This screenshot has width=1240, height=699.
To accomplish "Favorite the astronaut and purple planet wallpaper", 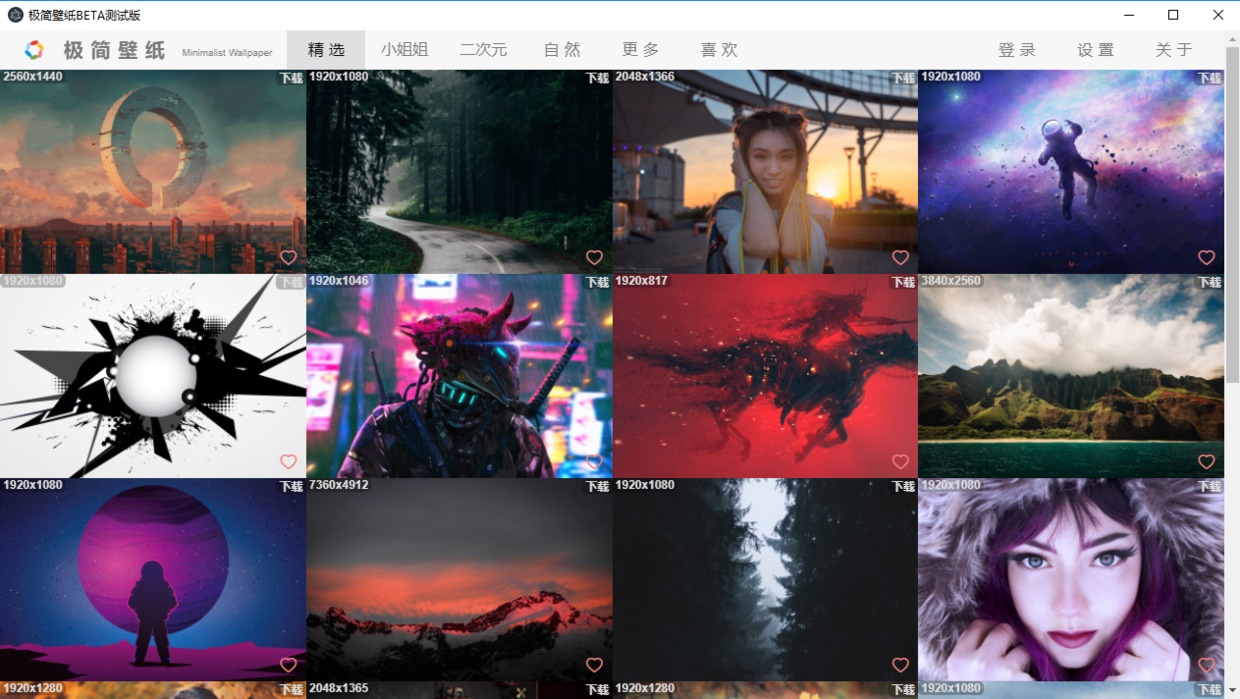I will [x=288, y=665].
